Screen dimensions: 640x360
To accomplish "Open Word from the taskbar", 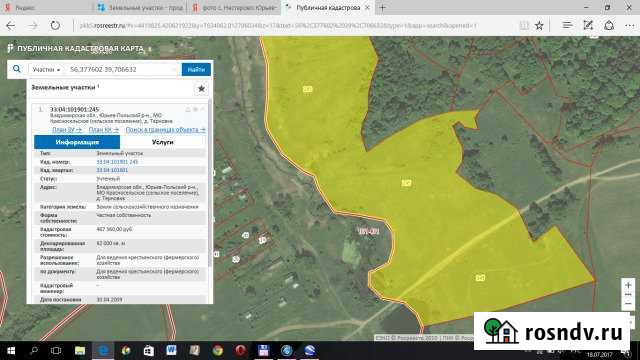I will [x=171, y=351].
